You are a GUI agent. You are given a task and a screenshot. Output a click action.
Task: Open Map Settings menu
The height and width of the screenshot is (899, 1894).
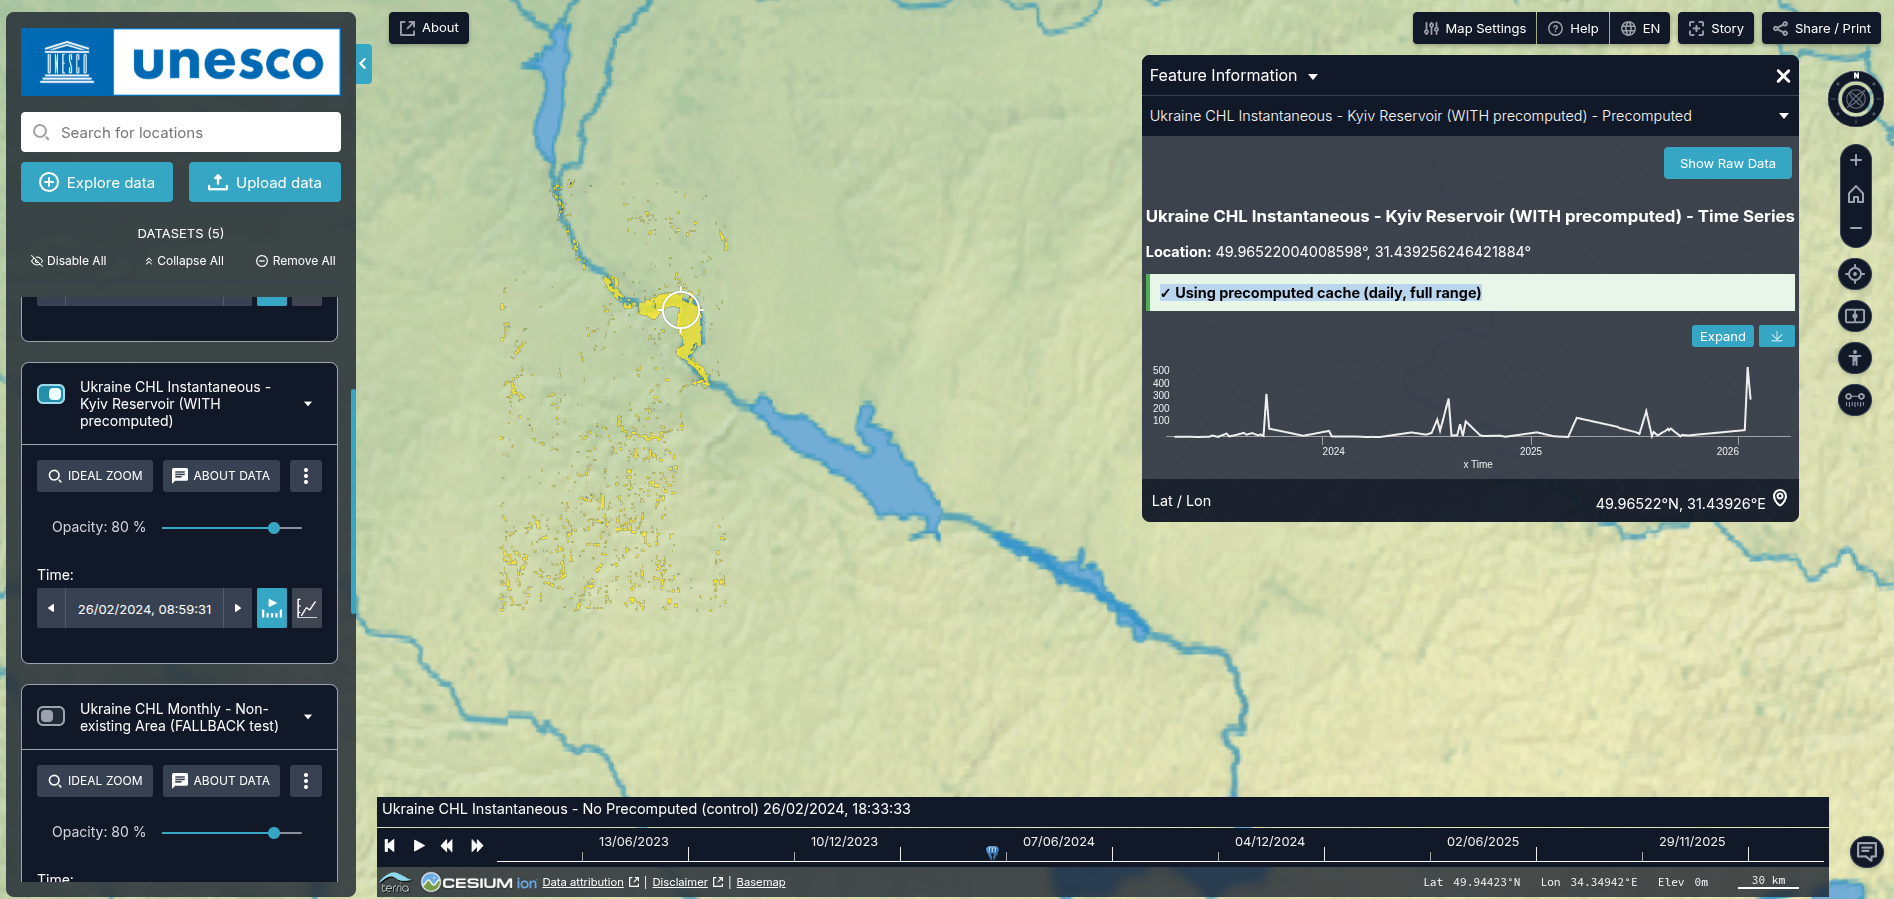(1474, 29)
